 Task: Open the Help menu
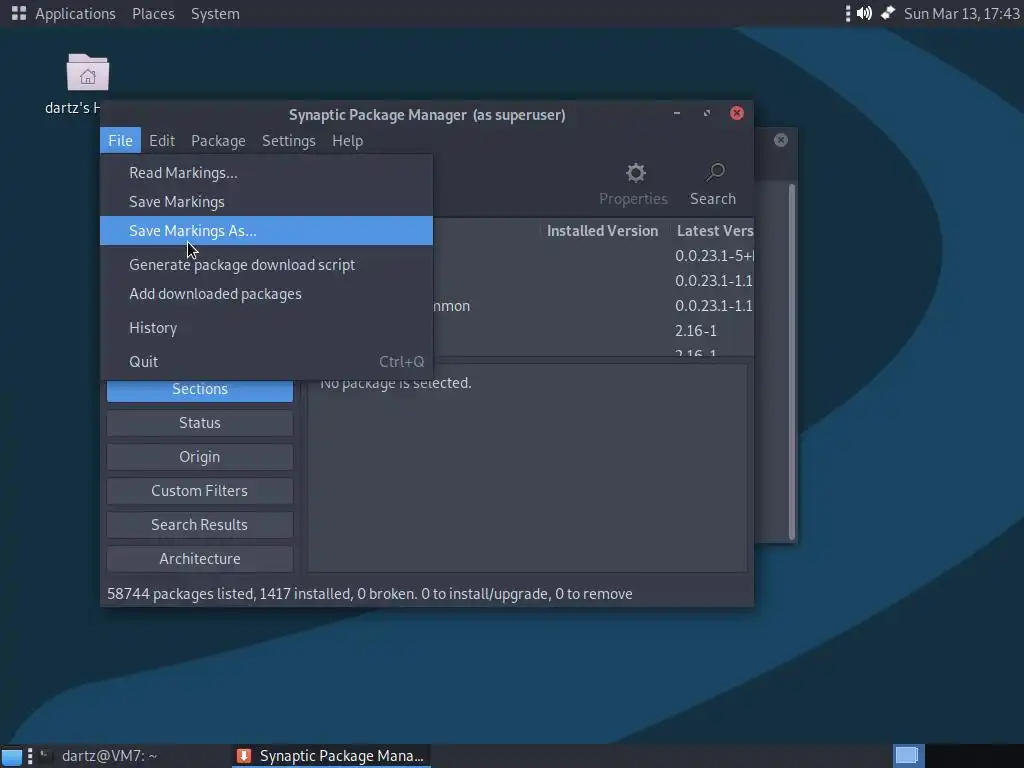pyautogui.click(x=347, y=140)
